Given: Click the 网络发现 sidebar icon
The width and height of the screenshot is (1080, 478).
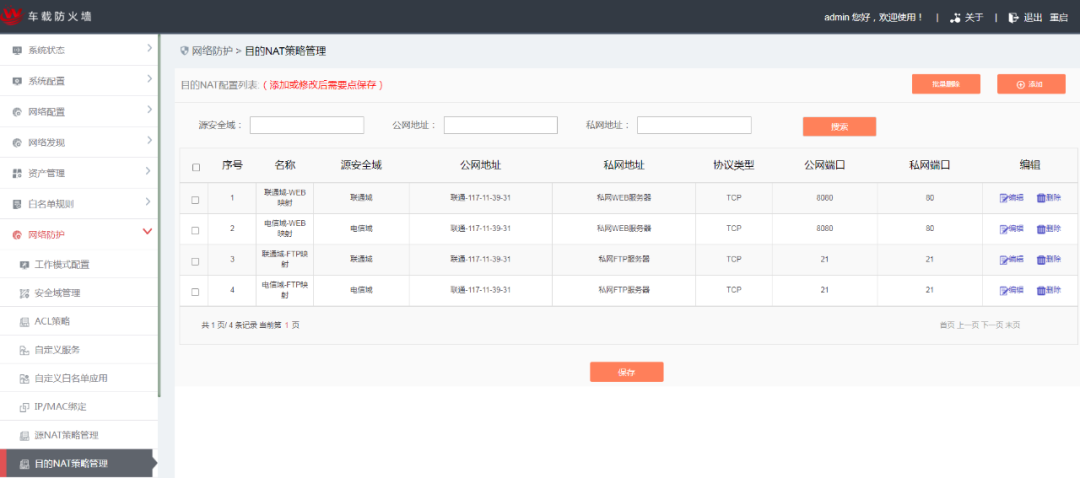Looking at the screenshot, I should (17, 143).
